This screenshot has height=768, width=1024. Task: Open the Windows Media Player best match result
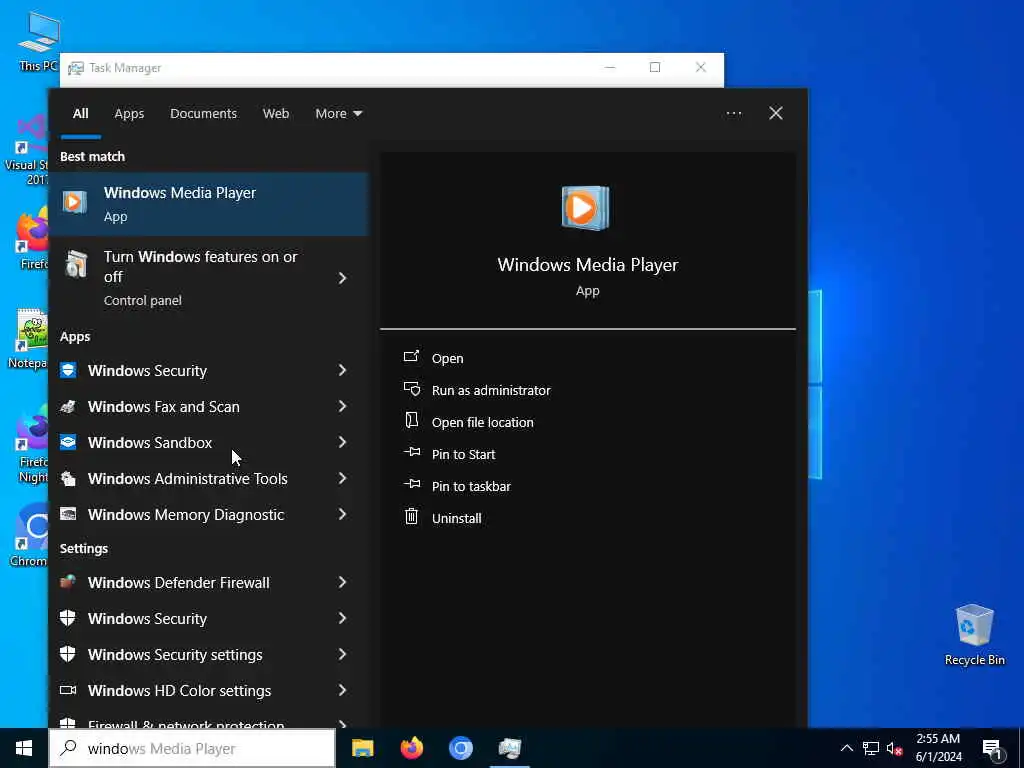208,204
